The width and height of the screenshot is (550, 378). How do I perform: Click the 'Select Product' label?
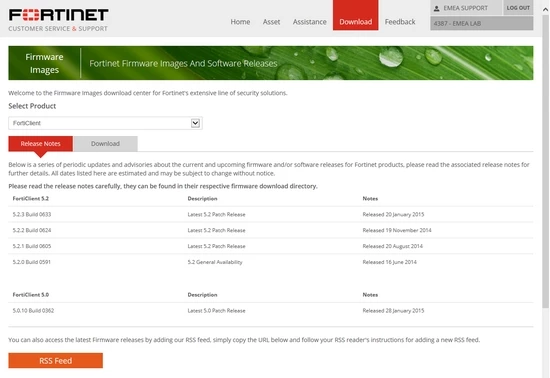point(32,106)
